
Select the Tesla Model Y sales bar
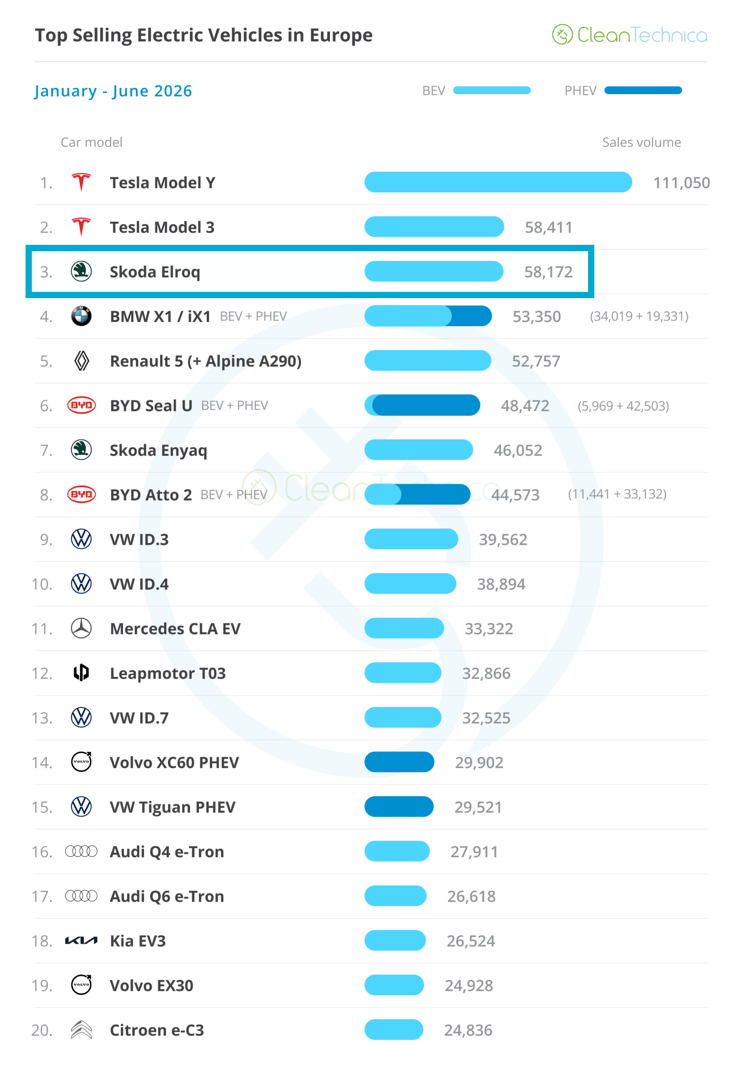point(498,182)
